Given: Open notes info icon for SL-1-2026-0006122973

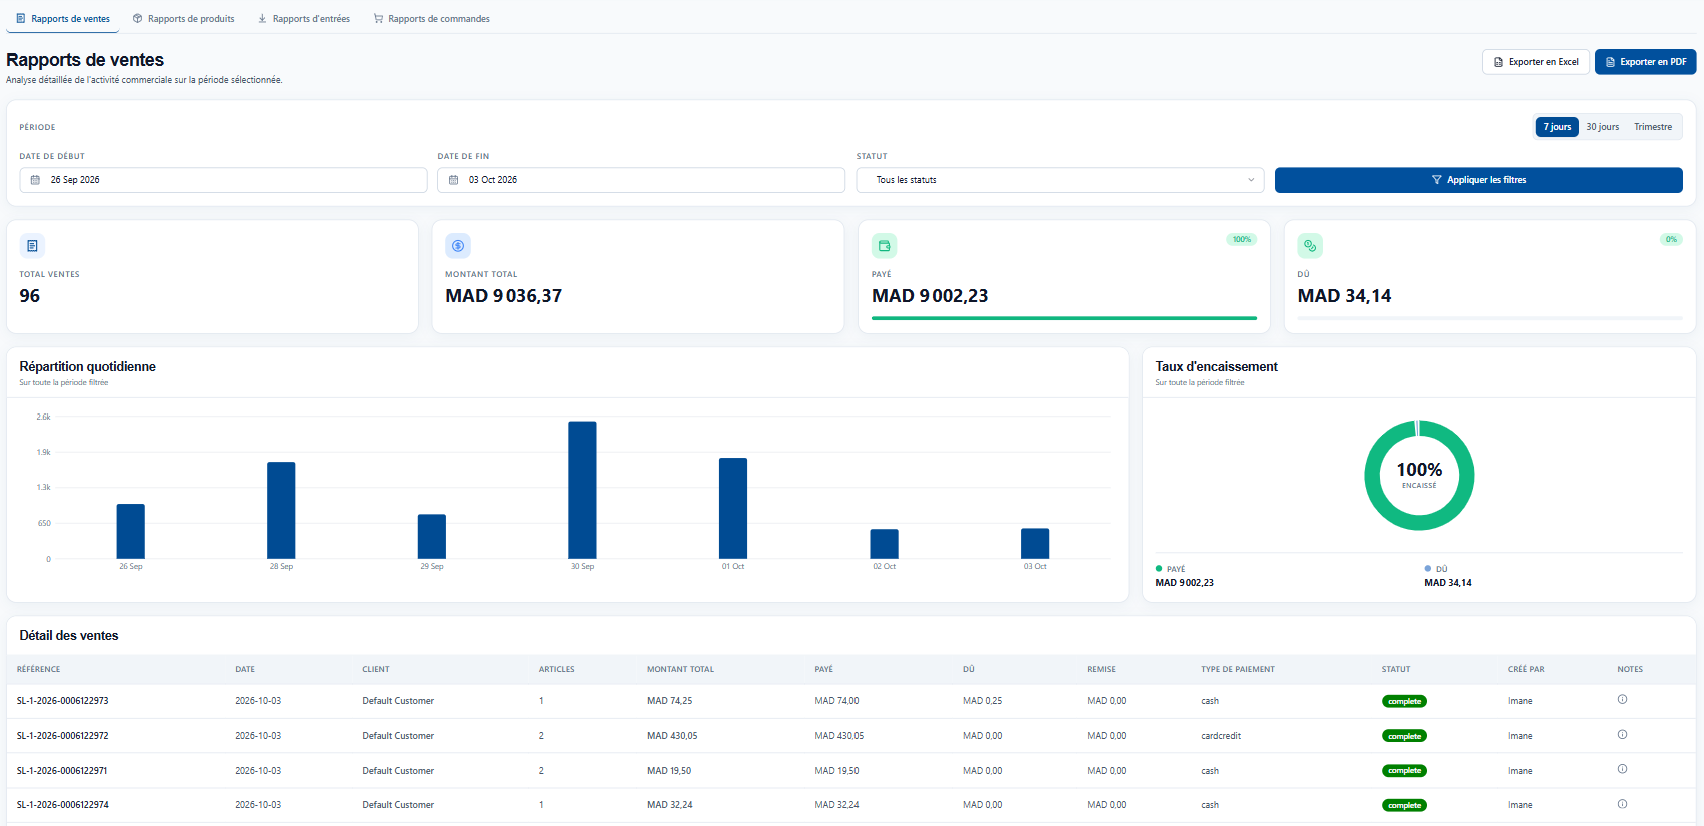Looking at the screenshot, I should (1622, 700).
